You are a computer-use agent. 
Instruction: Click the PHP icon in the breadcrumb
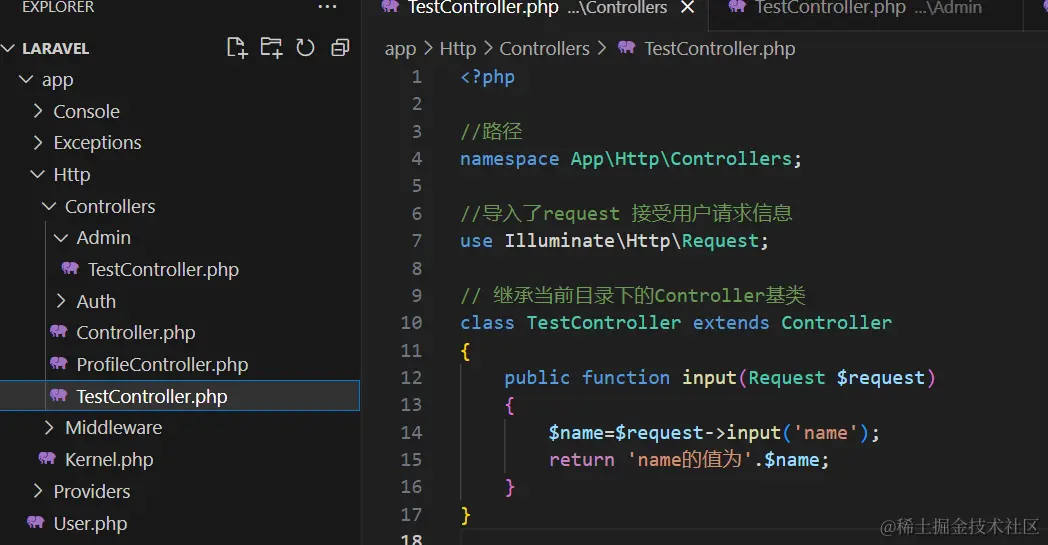627,47
